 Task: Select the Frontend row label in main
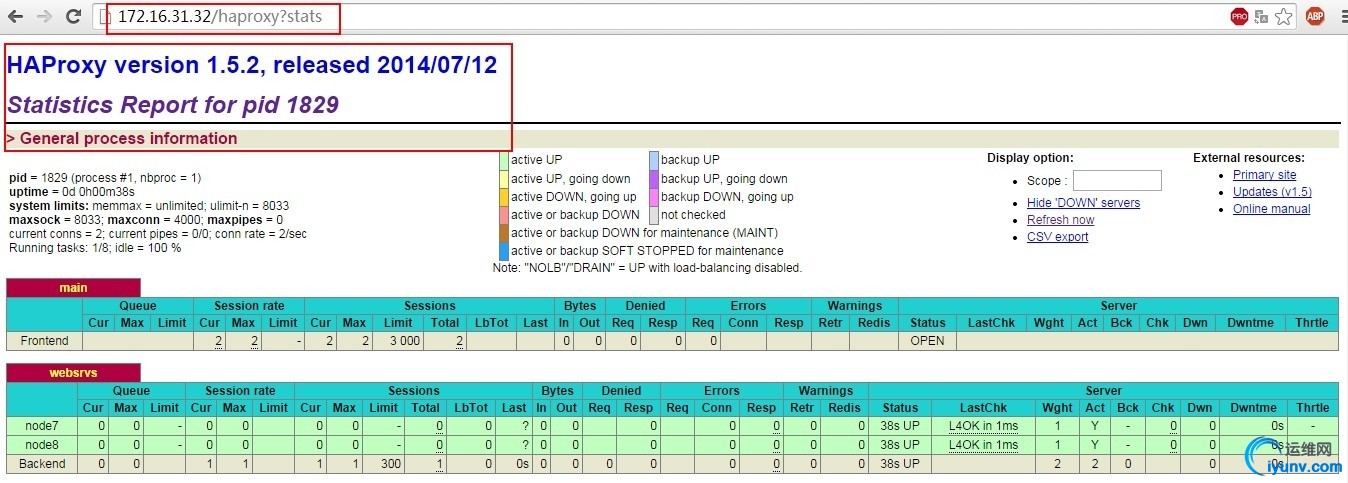(44, 341)
